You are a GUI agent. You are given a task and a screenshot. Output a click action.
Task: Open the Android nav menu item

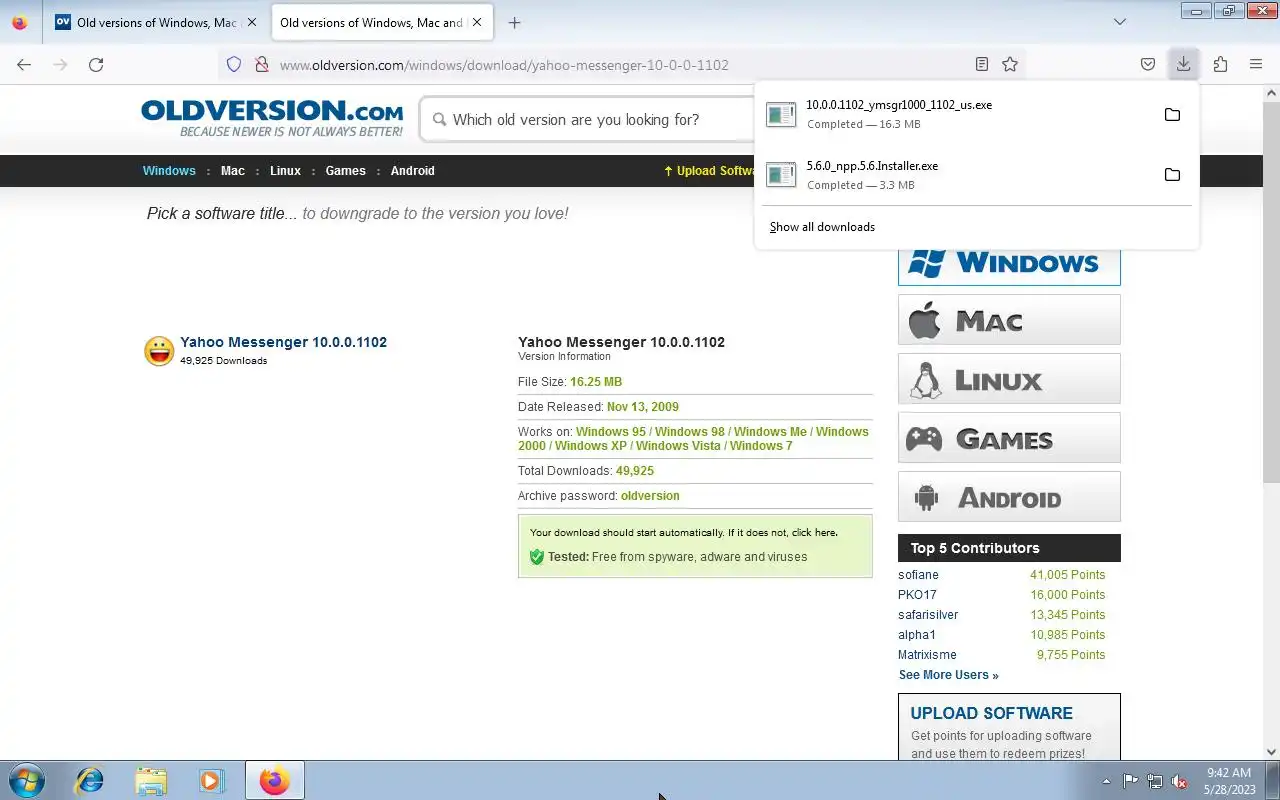tap(412, 171)
